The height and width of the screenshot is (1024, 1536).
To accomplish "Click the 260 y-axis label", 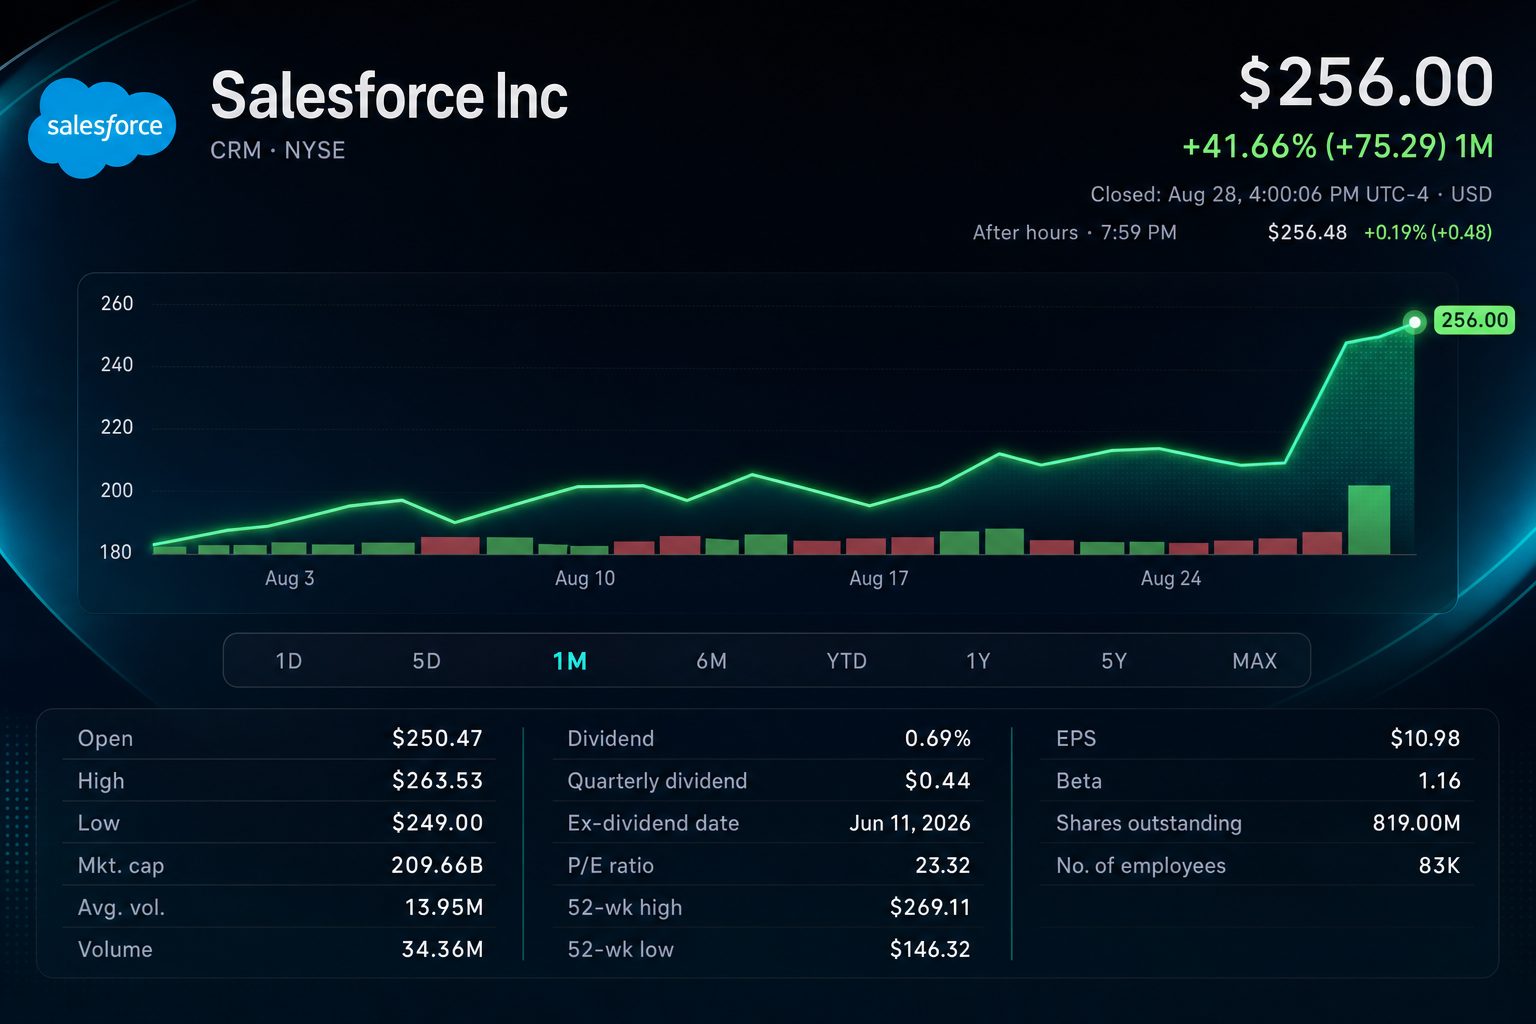I will point(117,303).
